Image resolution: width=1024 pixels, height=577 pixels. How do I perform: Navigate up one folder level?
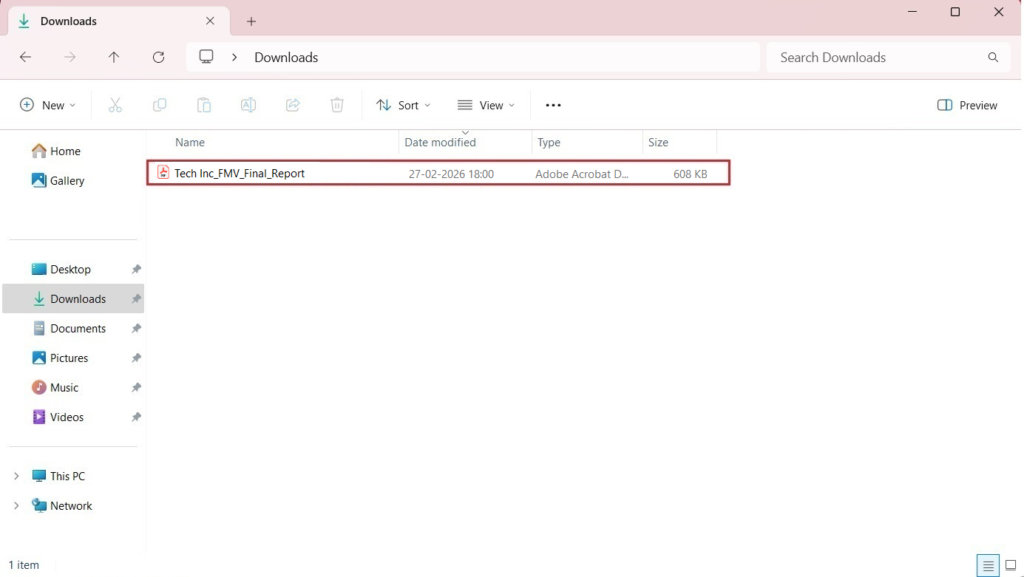[x=114, y=57]
